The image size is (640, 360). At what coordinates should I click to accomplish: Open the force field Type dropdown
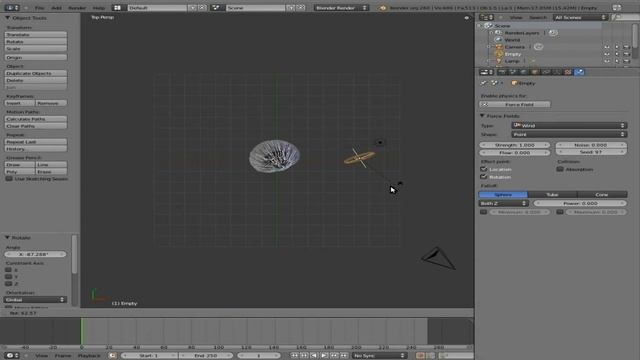tap(569, 125)
